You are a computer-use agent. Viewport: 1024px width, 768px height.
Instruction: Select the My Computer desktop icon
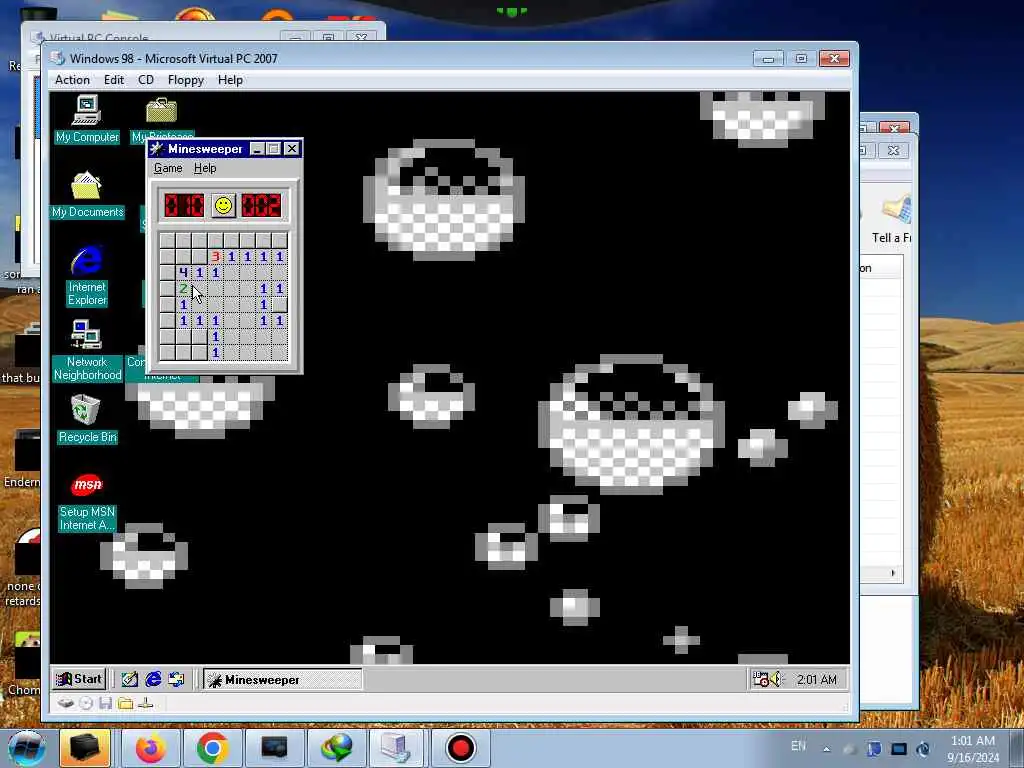87,118
